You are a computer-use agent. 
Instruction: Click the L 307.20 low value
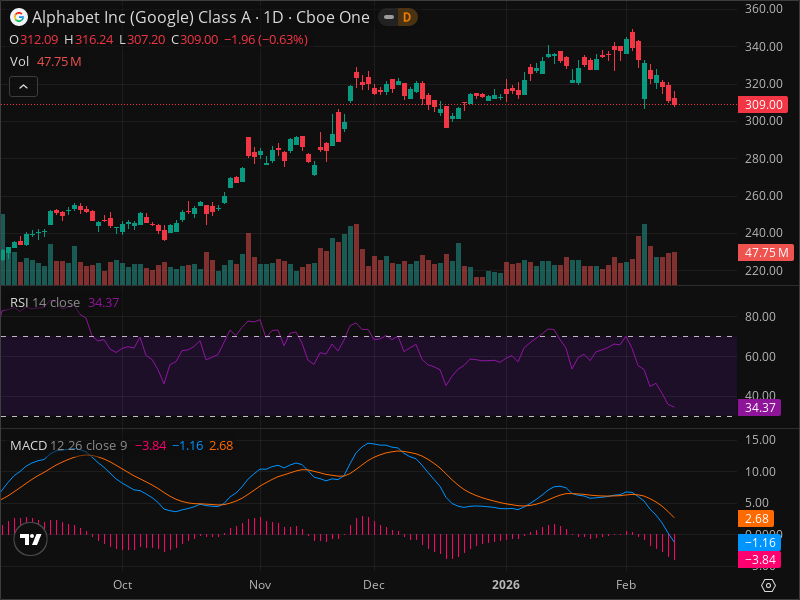coord(142,40)
